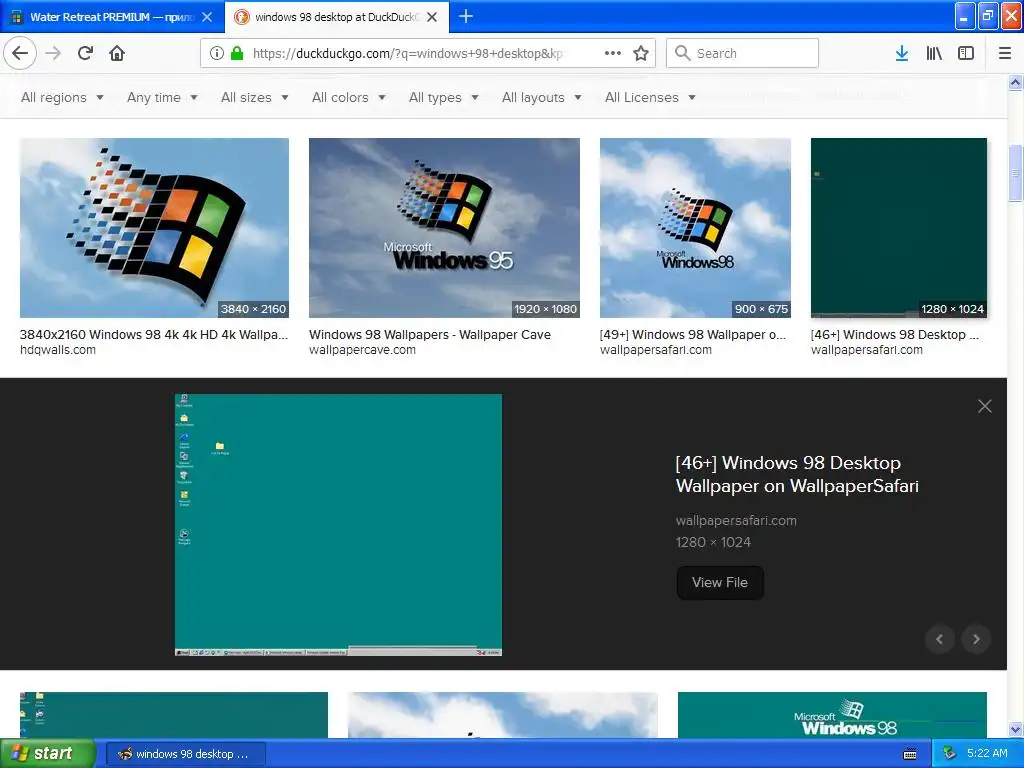Viewport: 1024px width, 768px height.
Task: Click the browser Search input field
Action: click(743, 53)
